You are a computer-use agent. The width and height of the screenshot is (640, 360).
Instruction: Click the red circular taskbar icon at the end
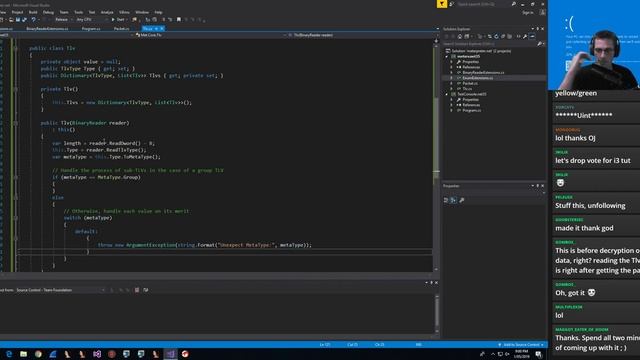[x=185, y=354]
